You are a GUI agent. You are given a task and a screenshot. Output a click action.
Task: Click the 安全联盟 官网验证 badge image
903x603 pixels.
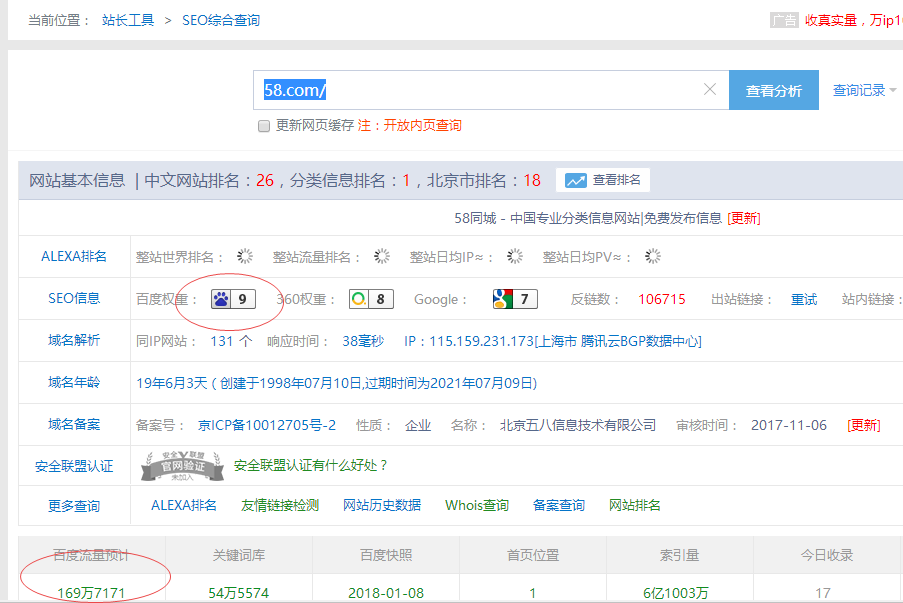tap(182, 465)
